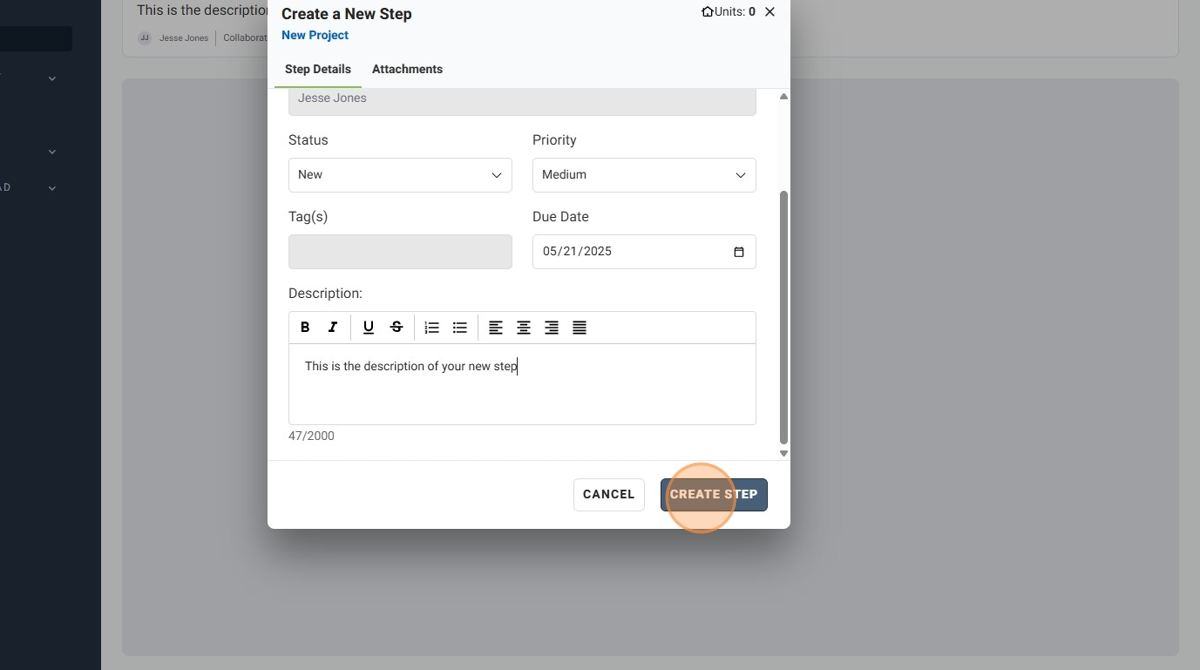
Task: Center-align the description text
Action: coord(523,327)
